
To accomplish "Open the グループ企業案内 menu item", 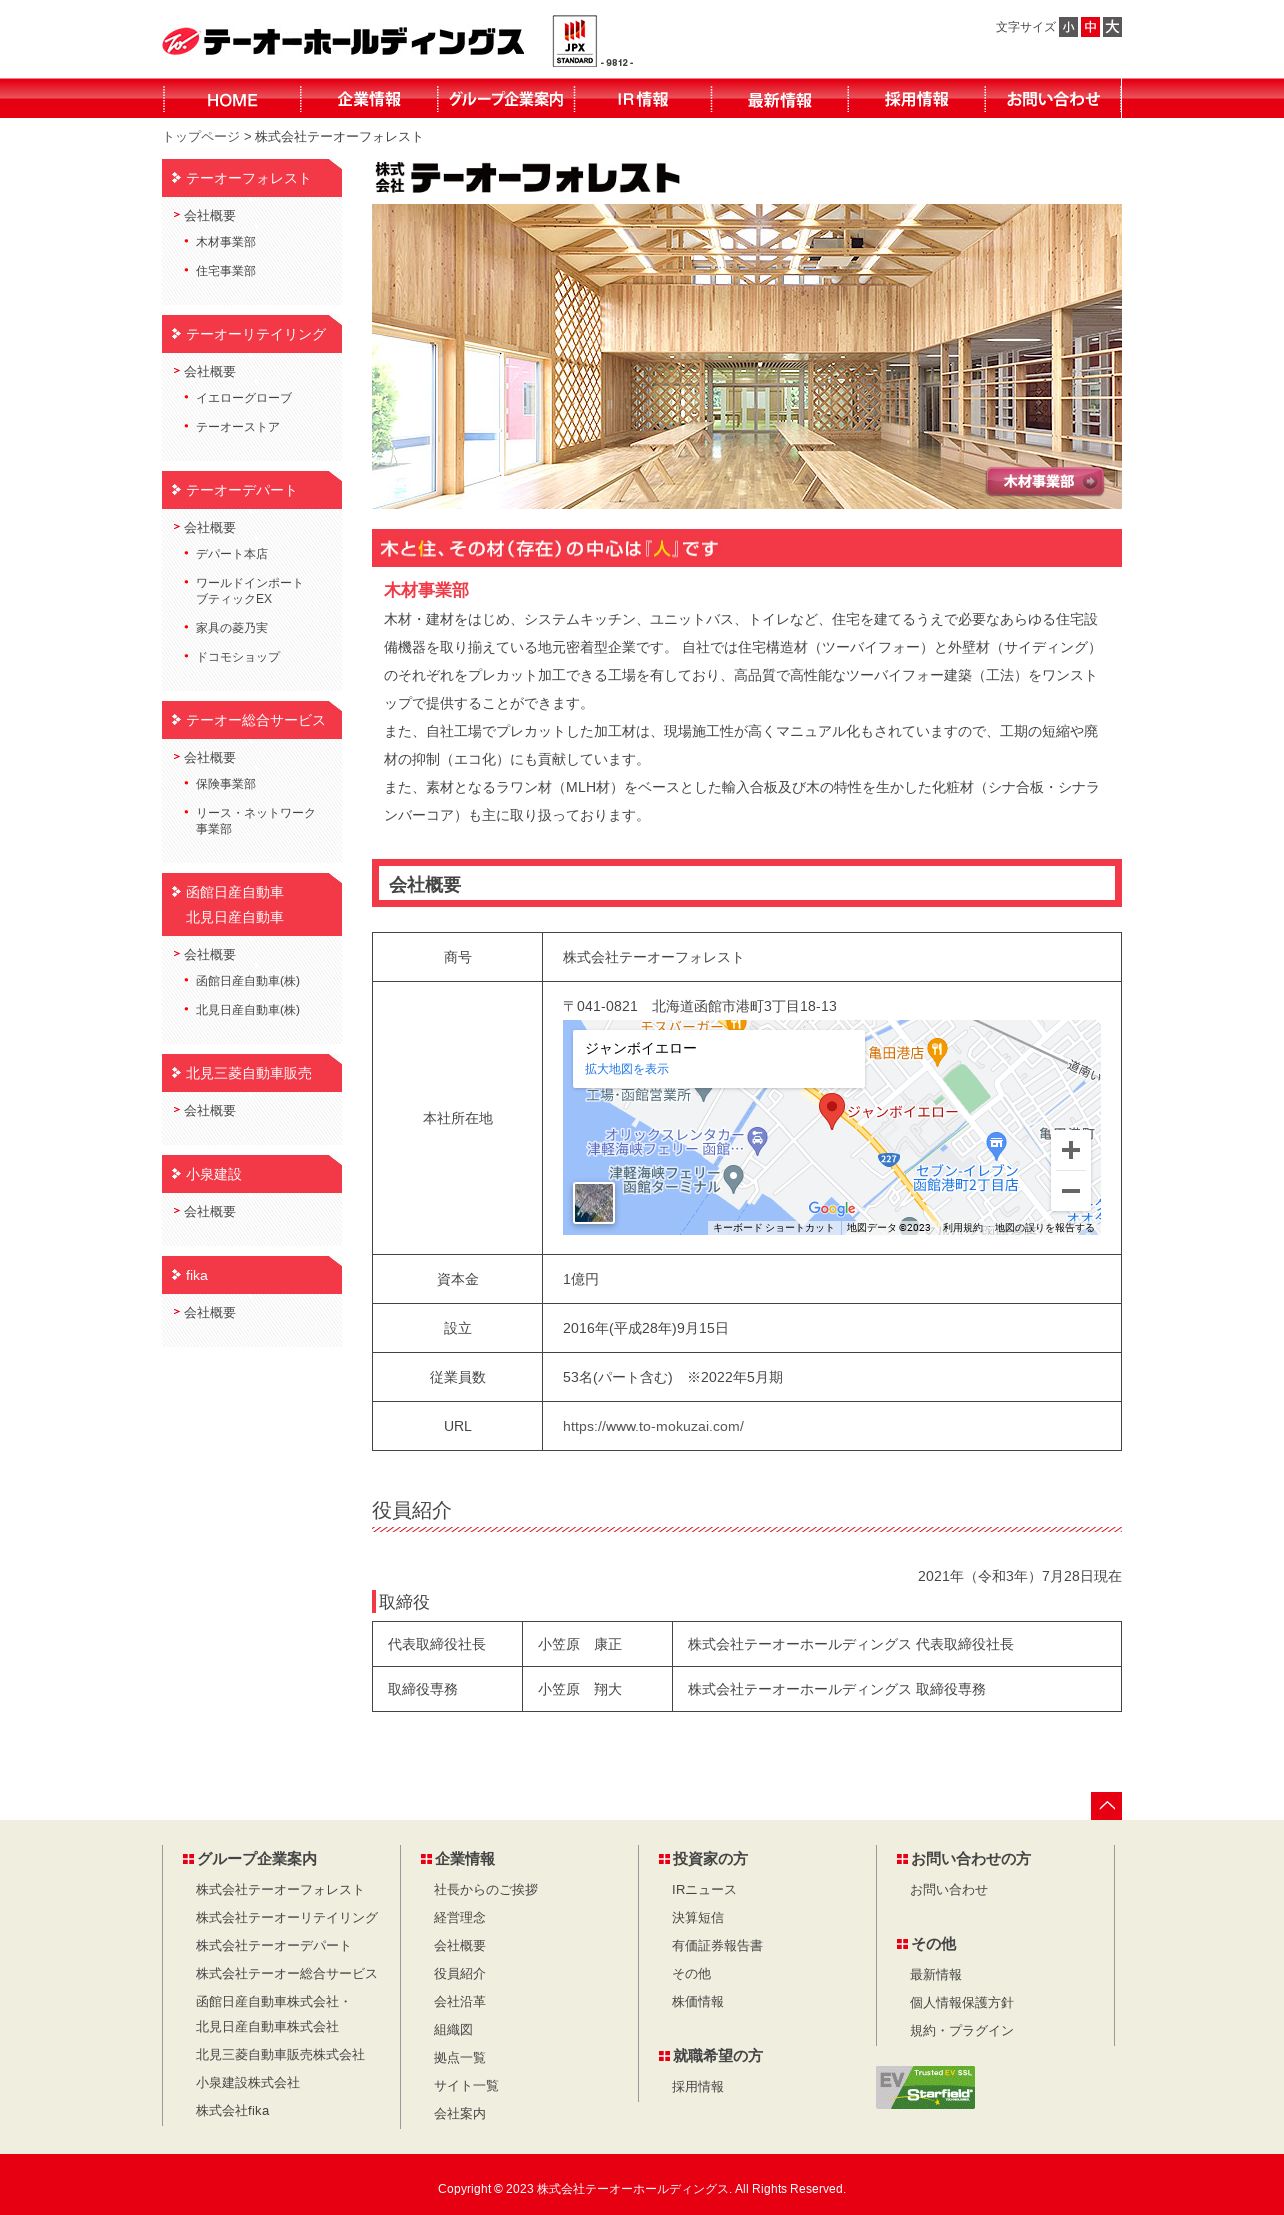I will click(x=506, y=99).
